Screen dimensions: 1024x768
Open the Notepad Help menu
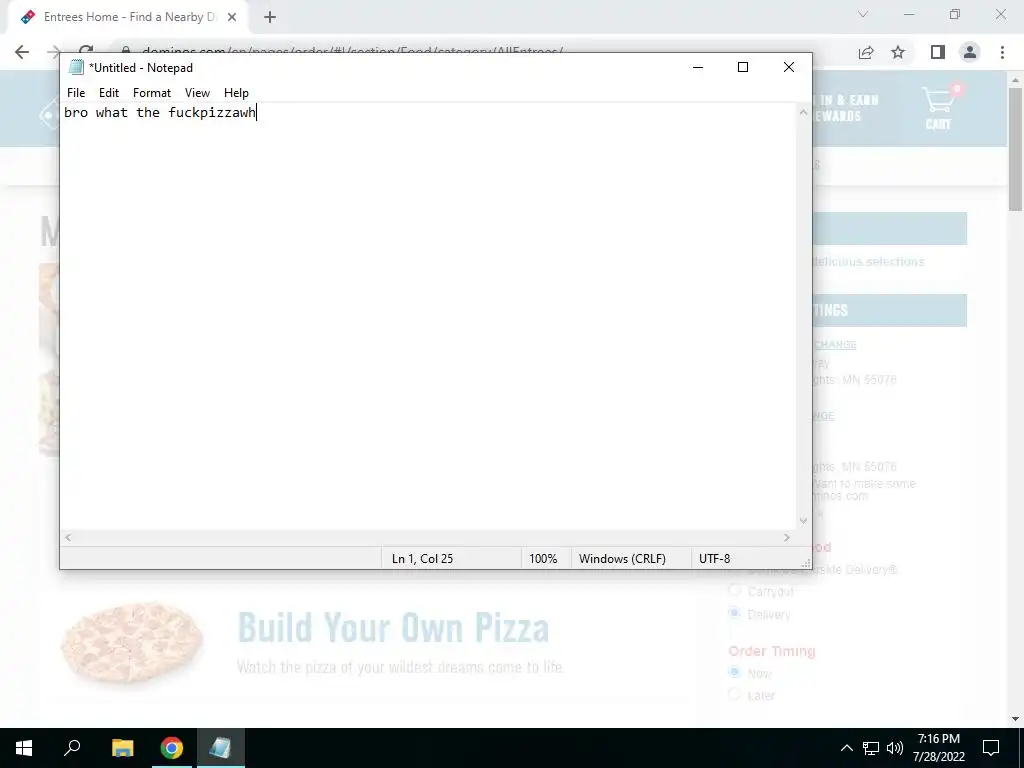pos(236,93)
